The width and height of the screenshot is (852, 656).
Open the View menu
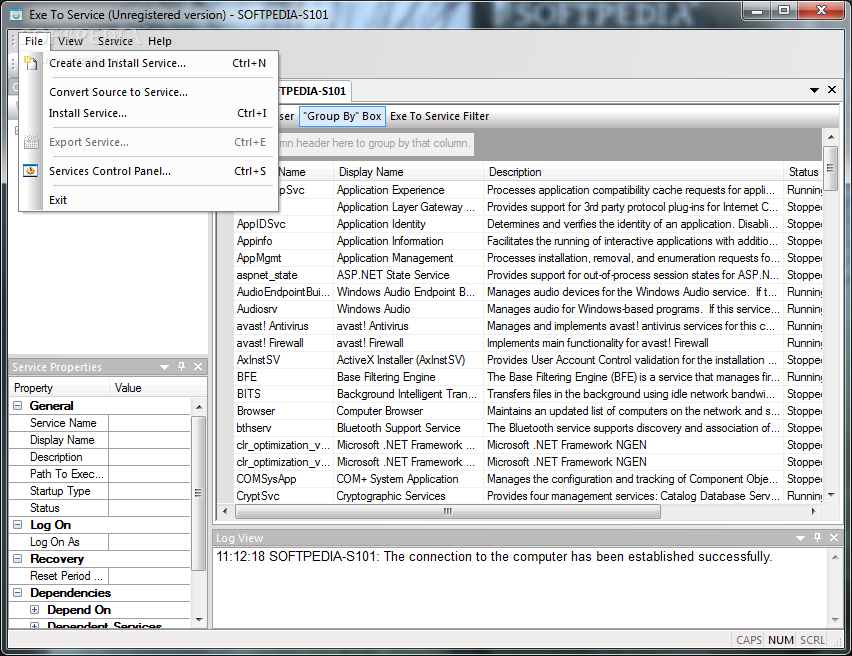pyautogui.click(x=70, y=41)
